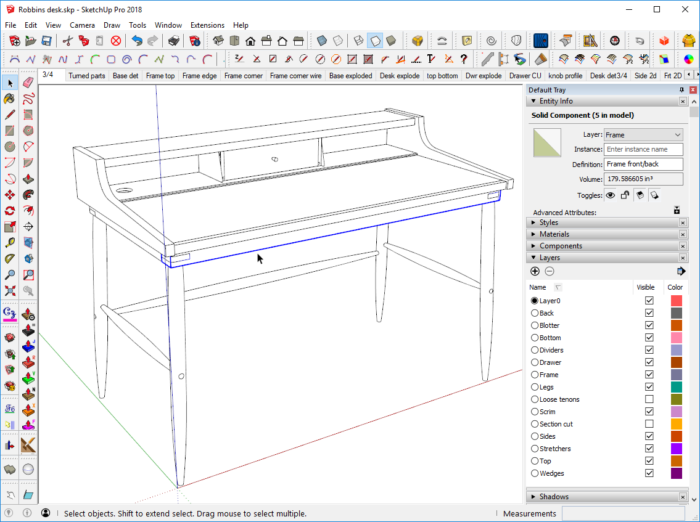Open a file with folder icon

click(x=30, y=41)
